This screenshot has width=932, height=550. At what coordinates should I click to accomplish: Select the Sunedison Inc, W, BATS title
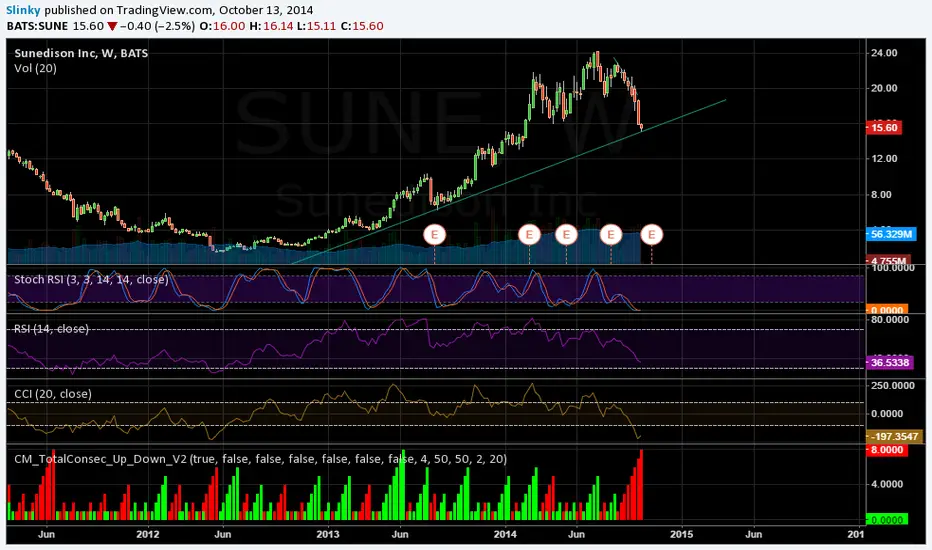coord(81,53)
